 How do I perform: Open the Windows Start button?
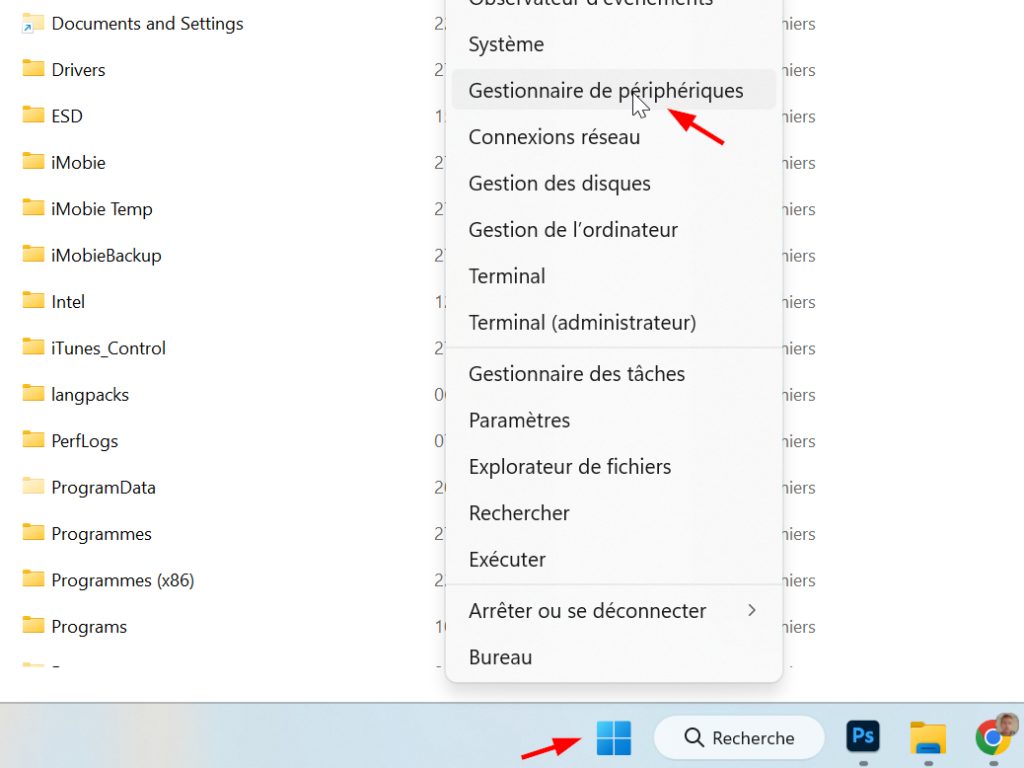tap(613, 737)
